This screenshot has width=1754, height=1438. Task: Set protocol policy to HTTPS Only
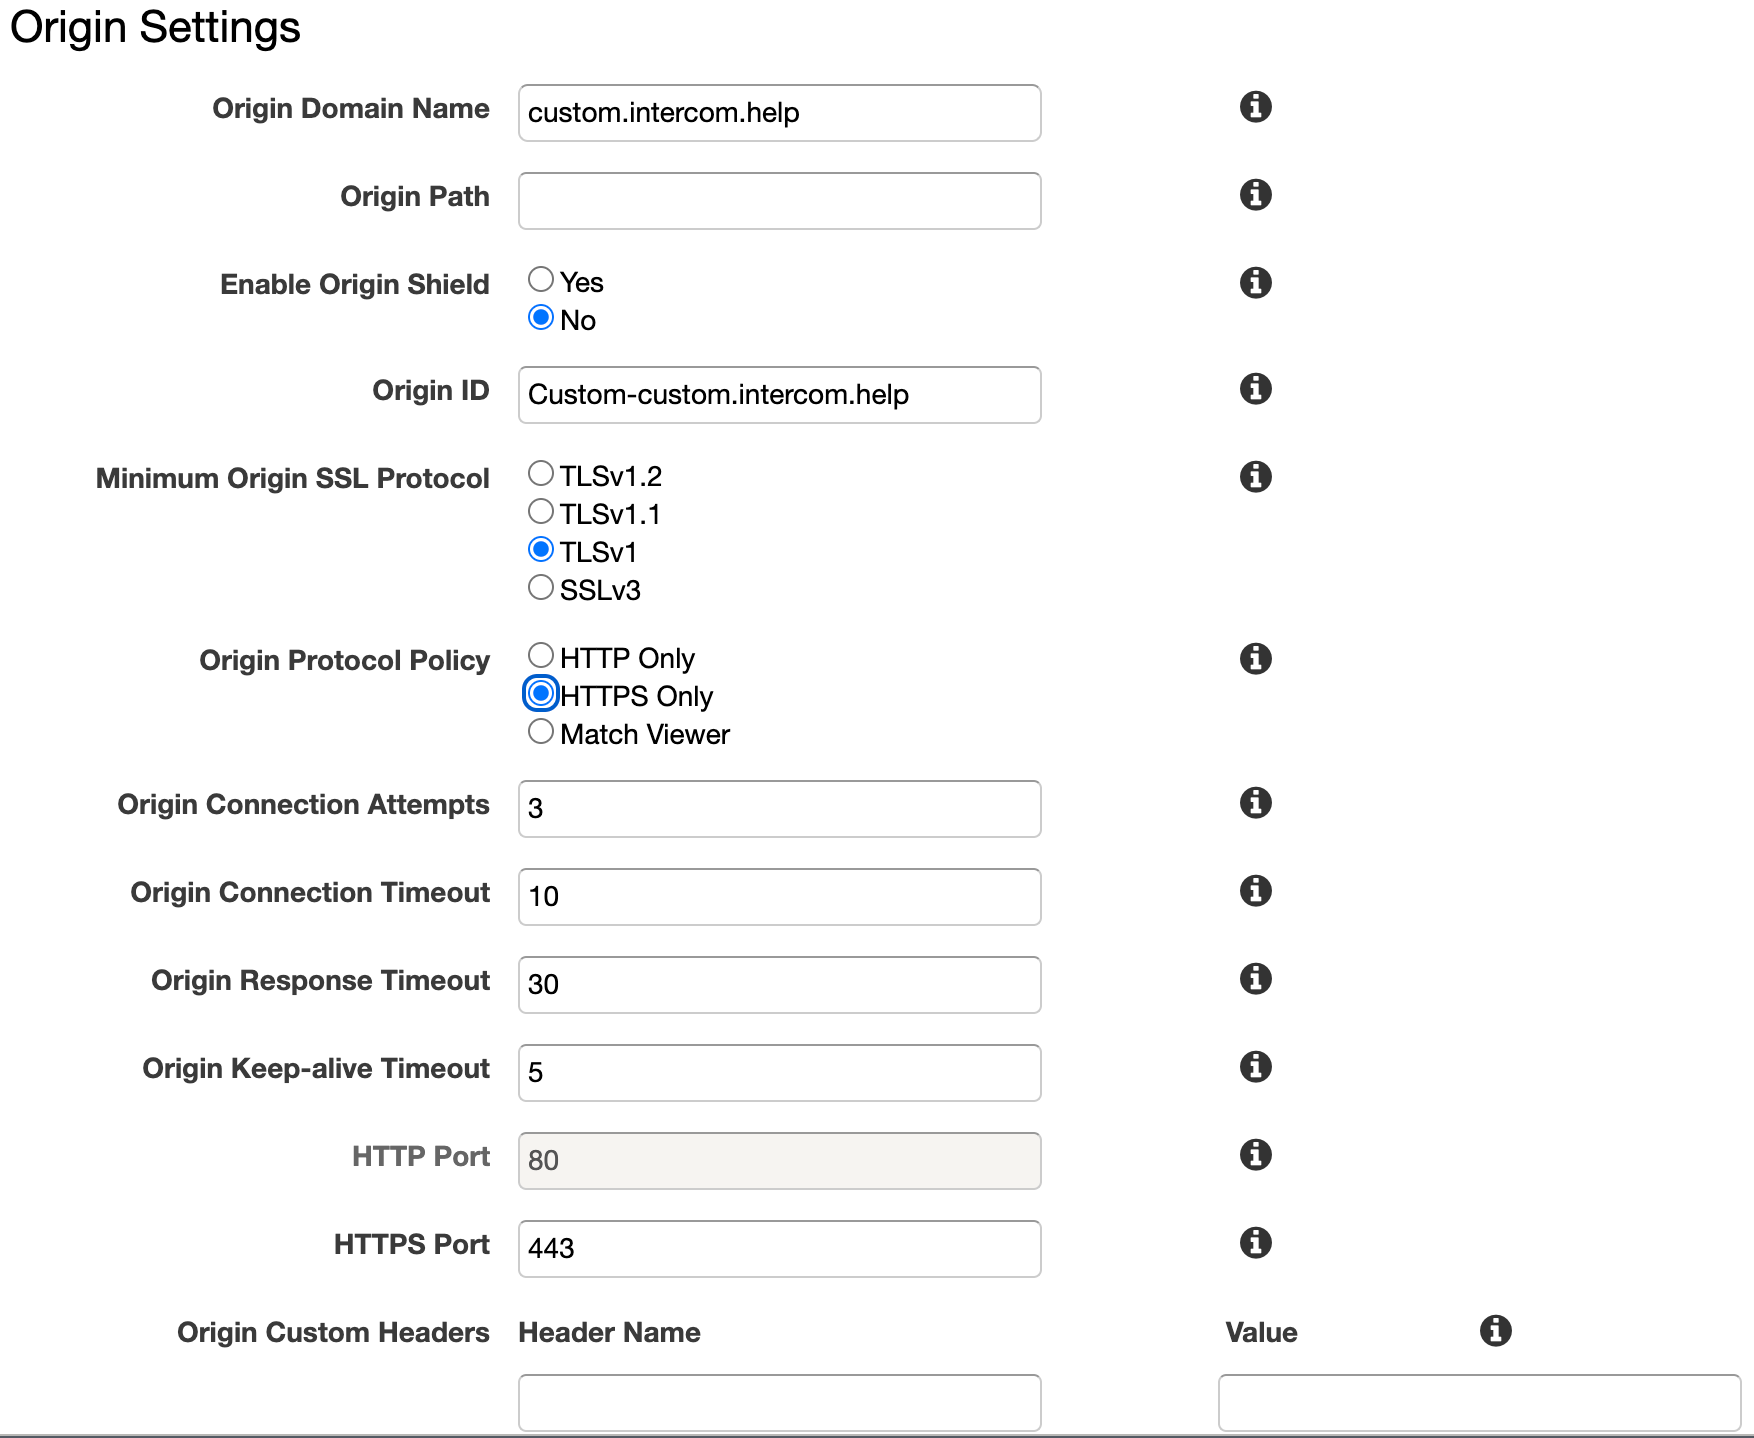click(x=541, y=693)
